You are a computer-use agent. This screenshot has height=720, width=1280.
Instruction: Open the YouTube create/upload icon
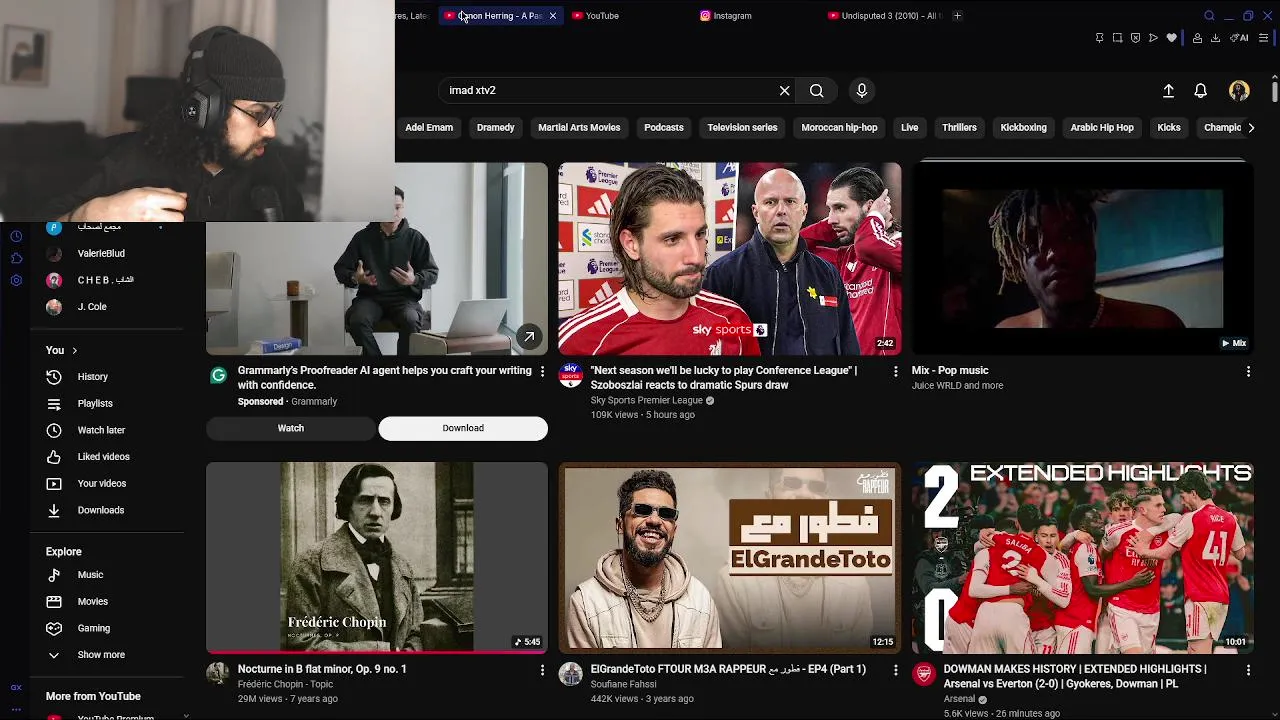1168,90
